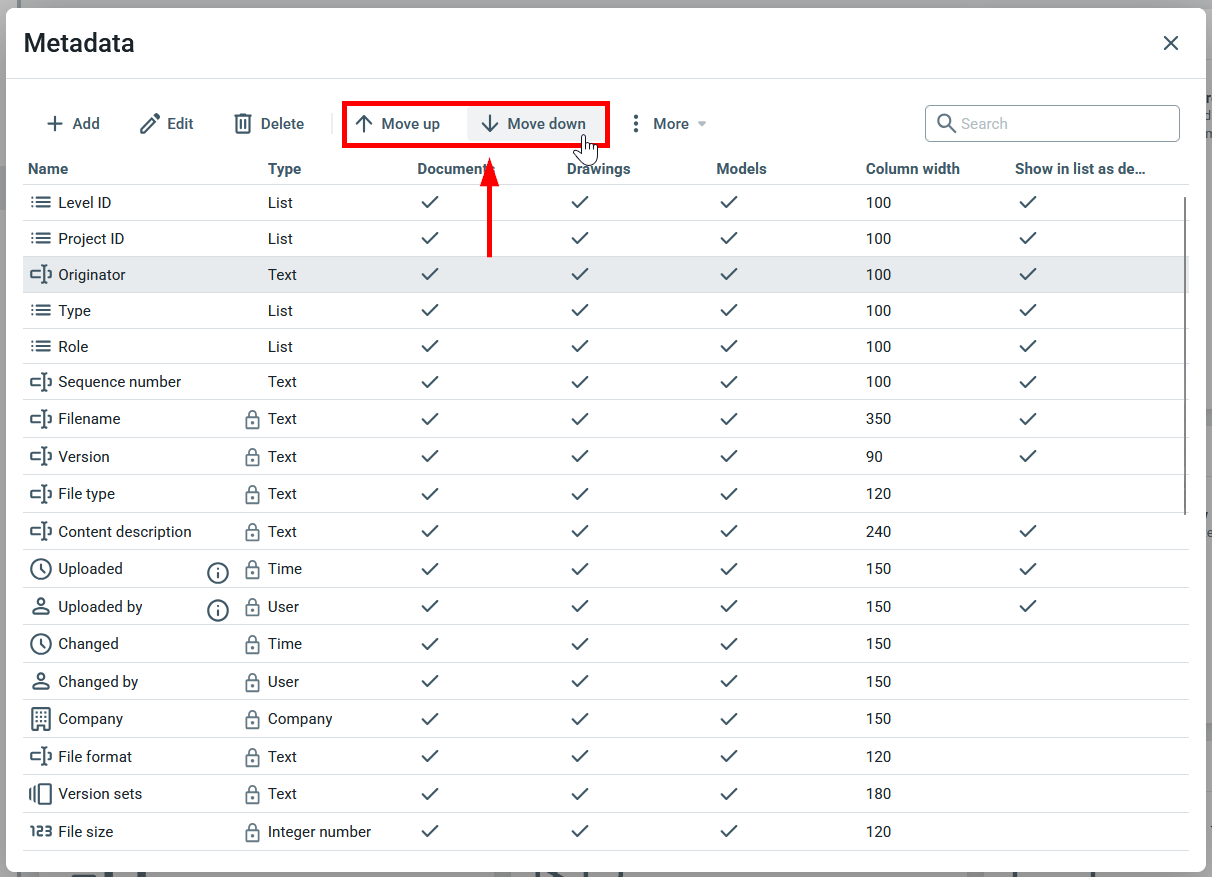
Task: Select the Sequence number row
Action: point(120,382)
